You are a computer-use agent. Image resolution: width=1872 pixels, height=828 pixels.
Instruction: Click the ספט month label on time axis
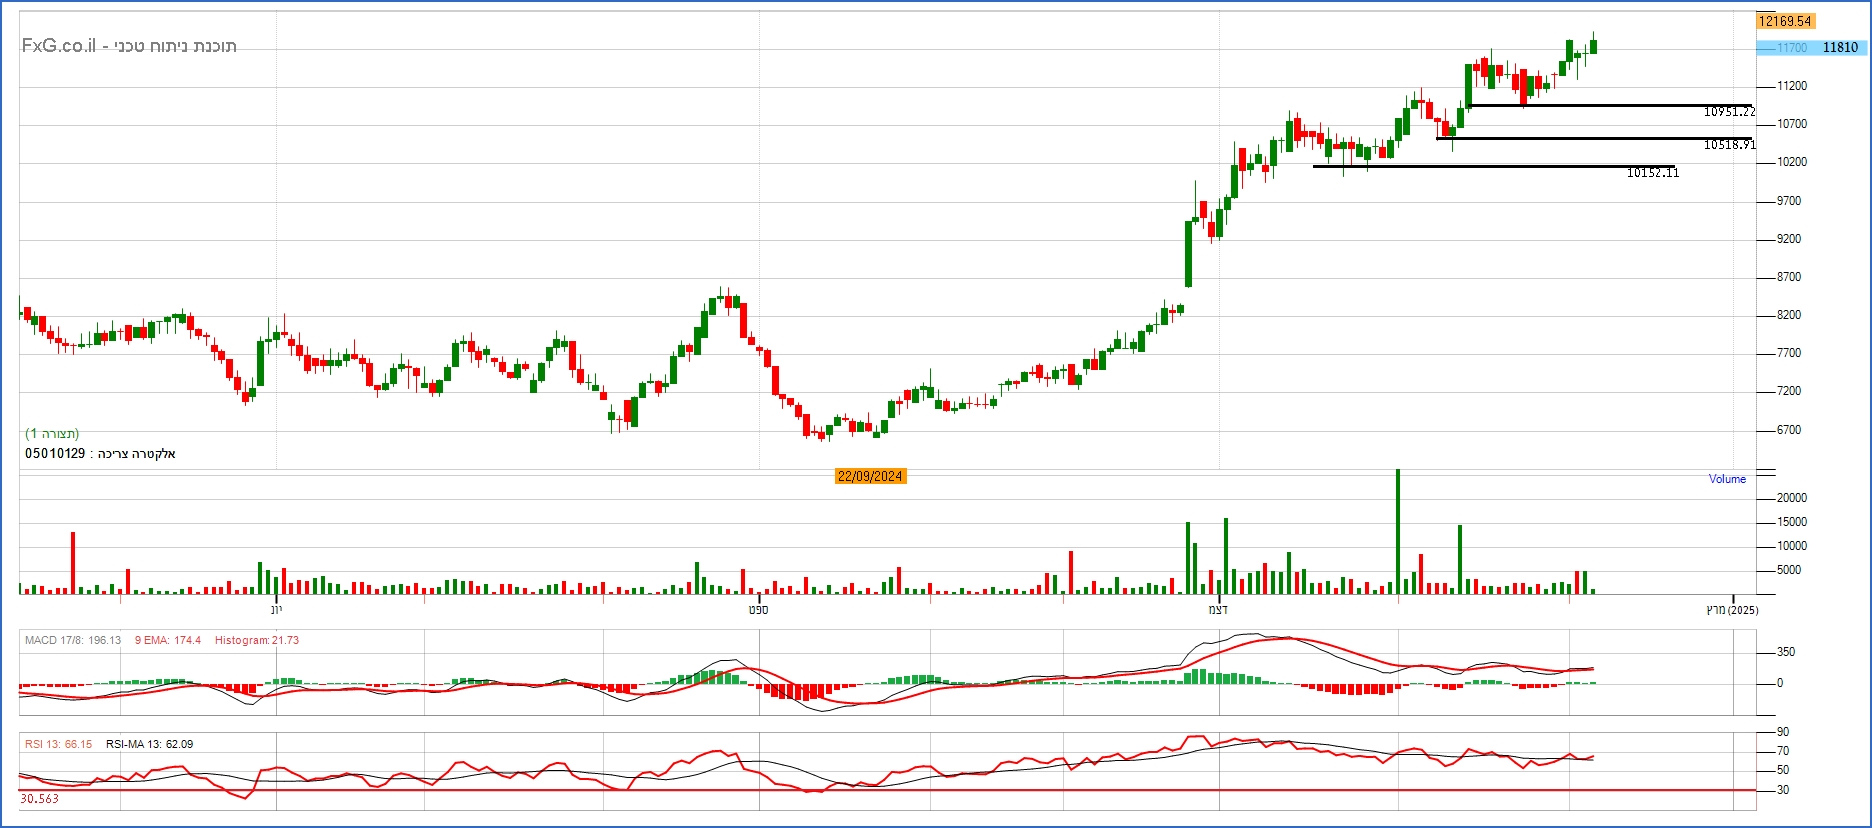point(758,610)
